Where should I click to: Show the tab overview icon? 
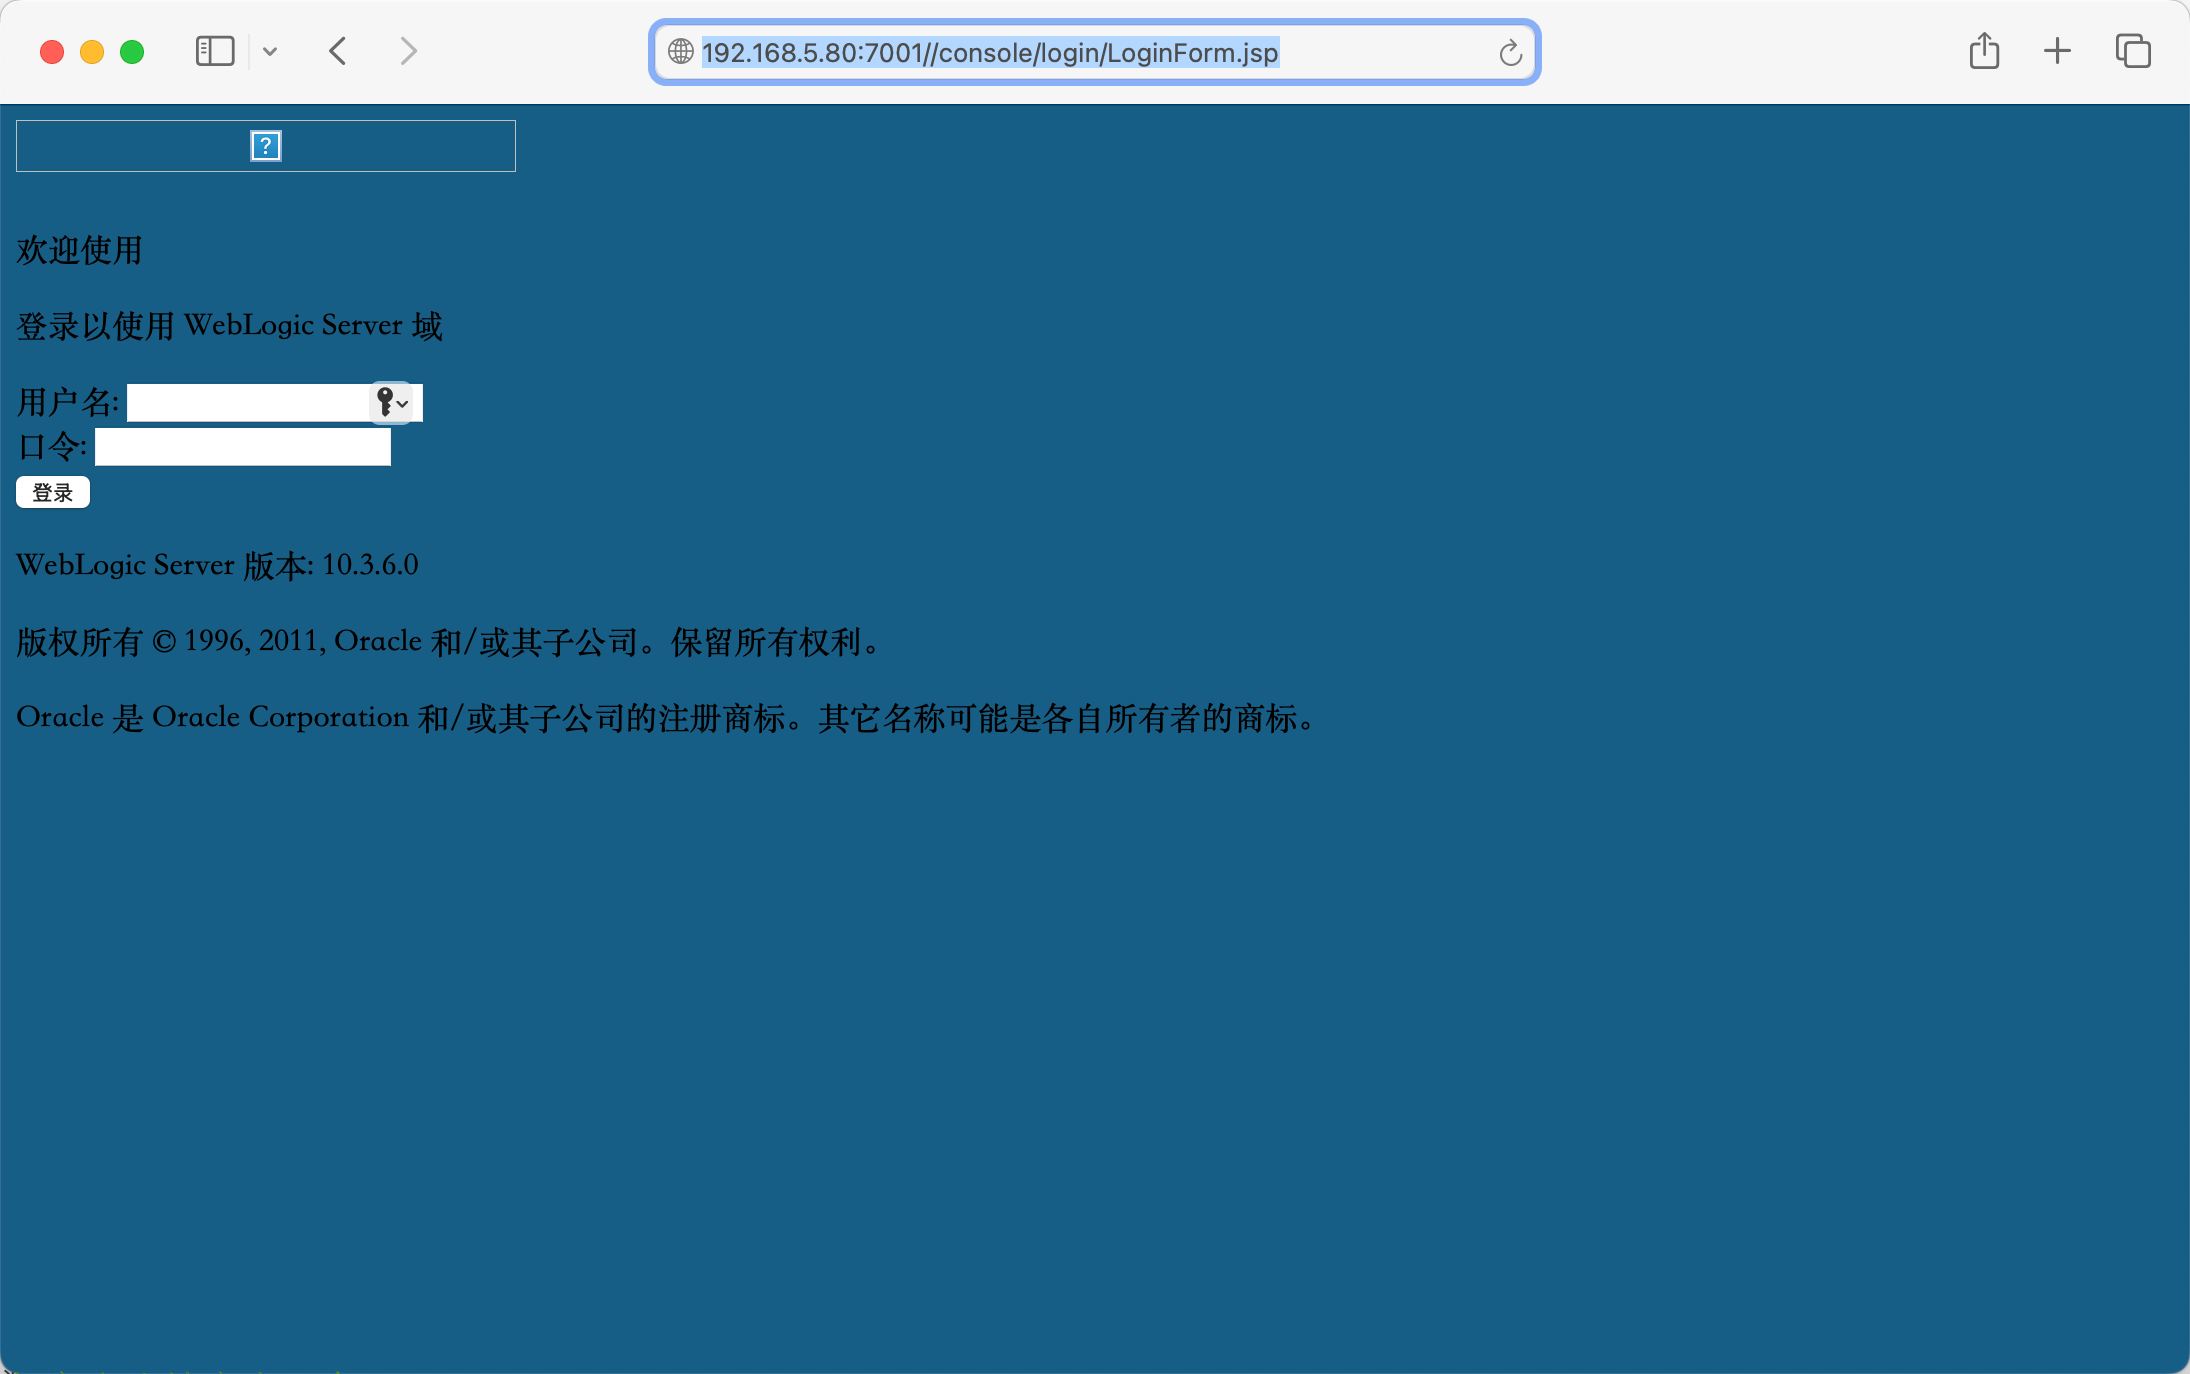(2132, 51)
